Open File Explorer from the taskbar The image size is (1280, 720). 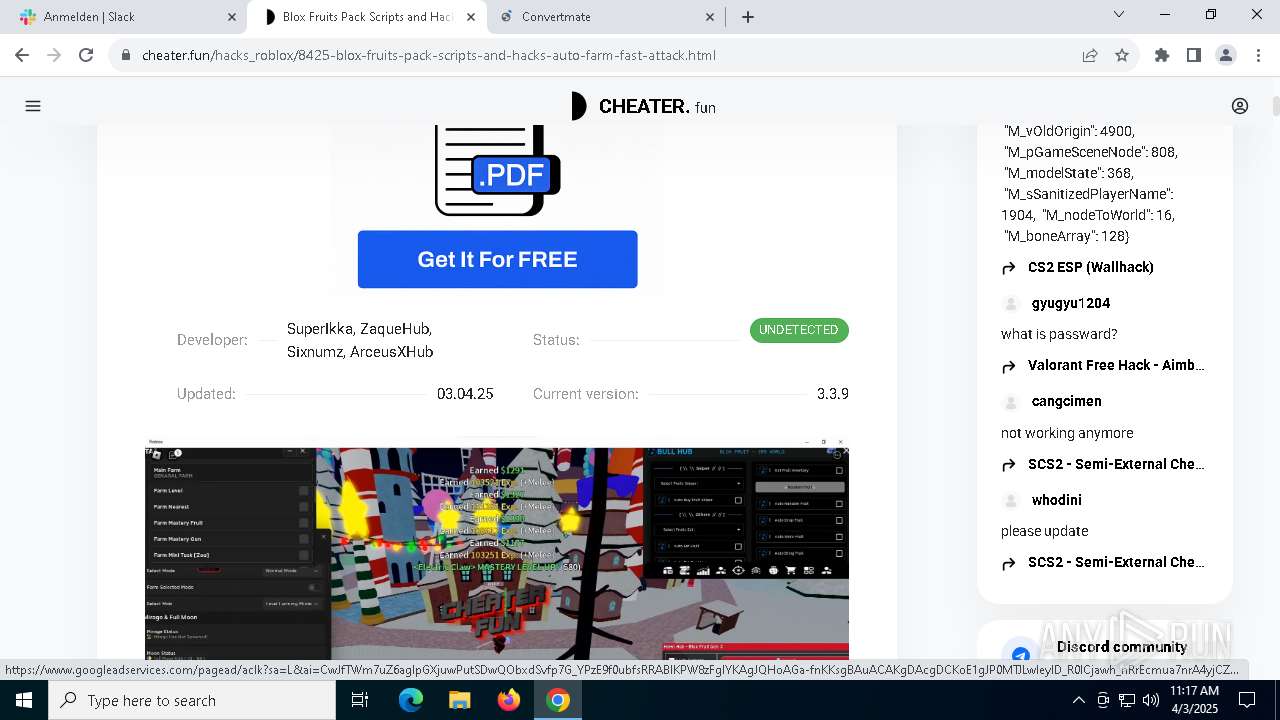(x=460, y=700)
